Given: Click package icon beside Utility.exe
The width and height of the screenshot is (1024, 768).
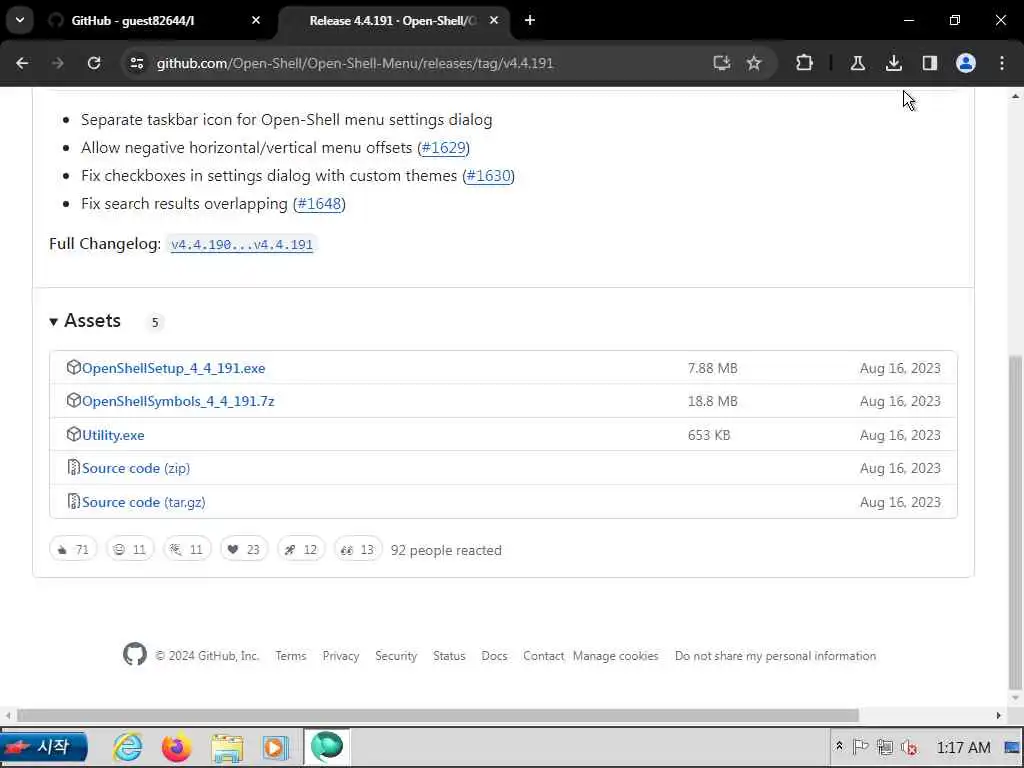Looking at the screenshot, I should [x=74, y=434].
